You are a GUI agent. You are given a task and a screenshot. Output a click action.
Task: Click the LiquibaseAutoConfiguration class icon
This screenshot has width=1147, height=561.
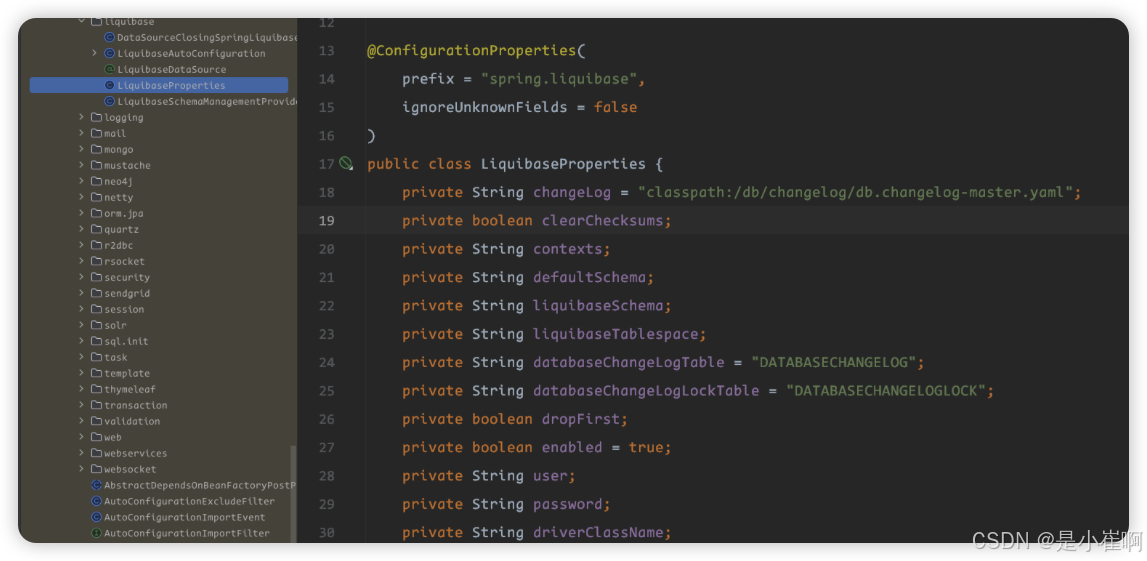click(110, 53)
